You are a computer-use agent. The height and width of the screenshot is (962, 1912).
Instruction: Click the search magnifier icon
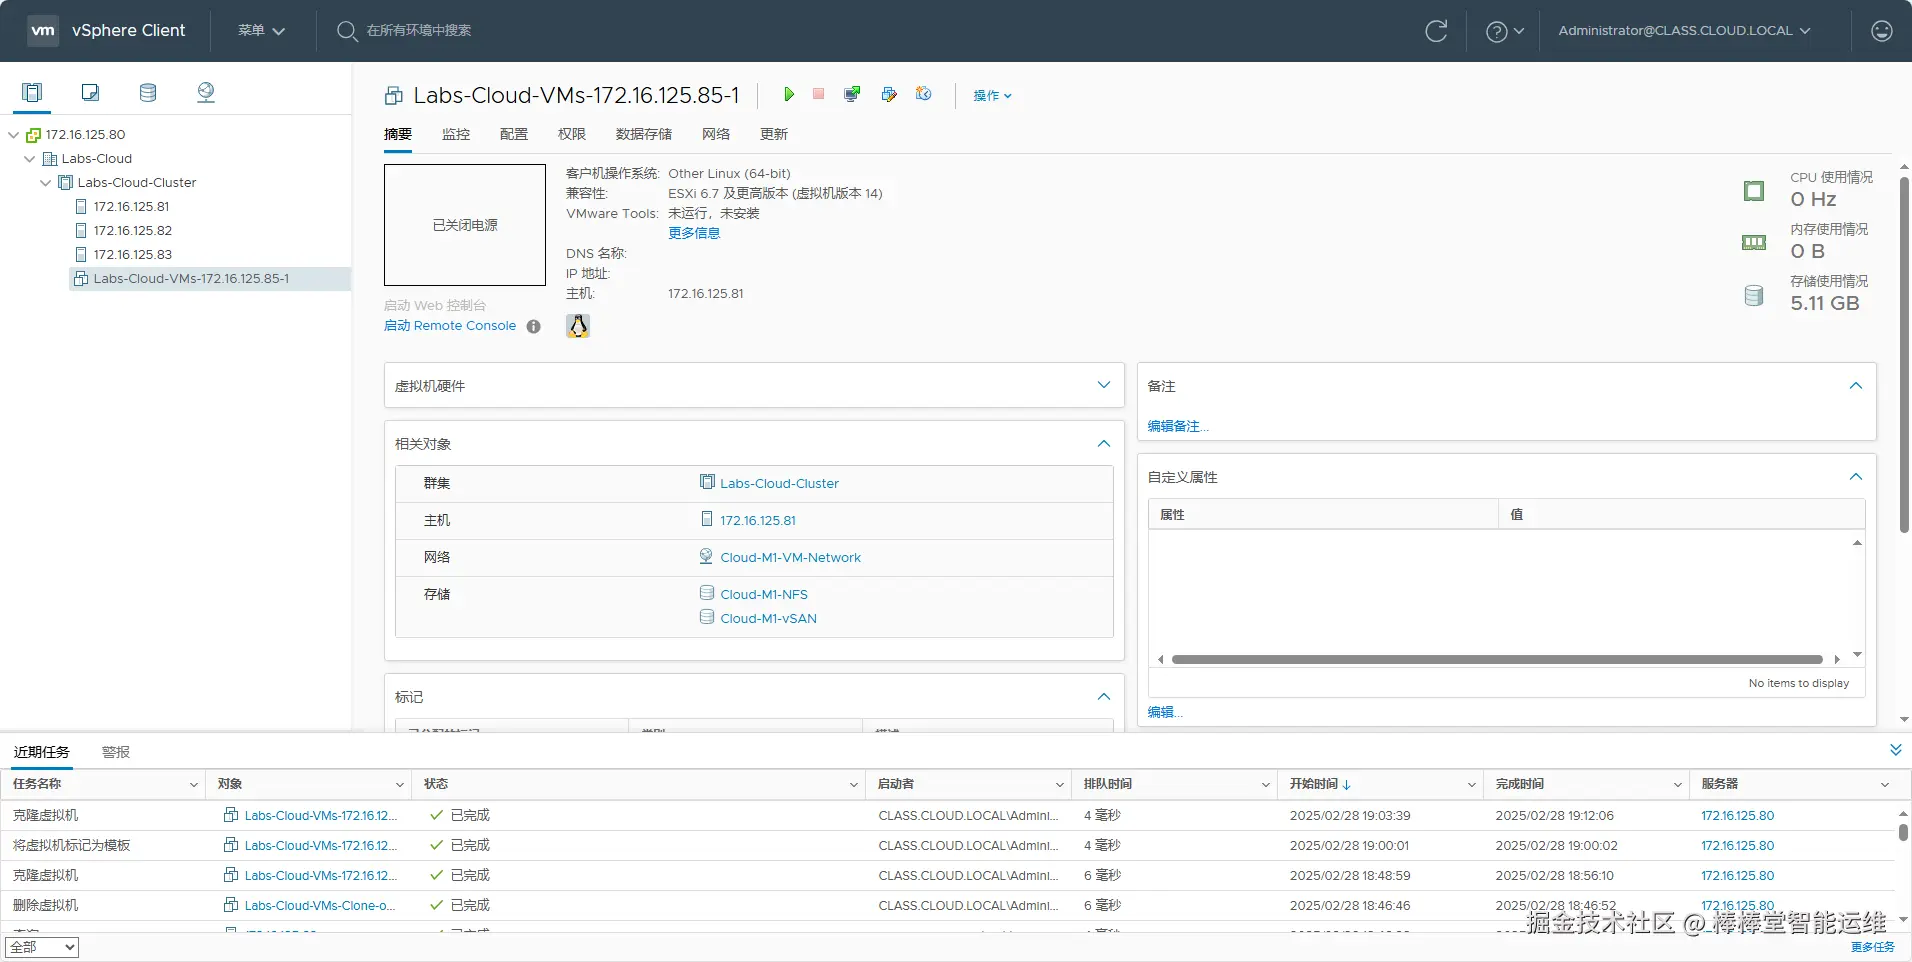click(x=347, y=31)
